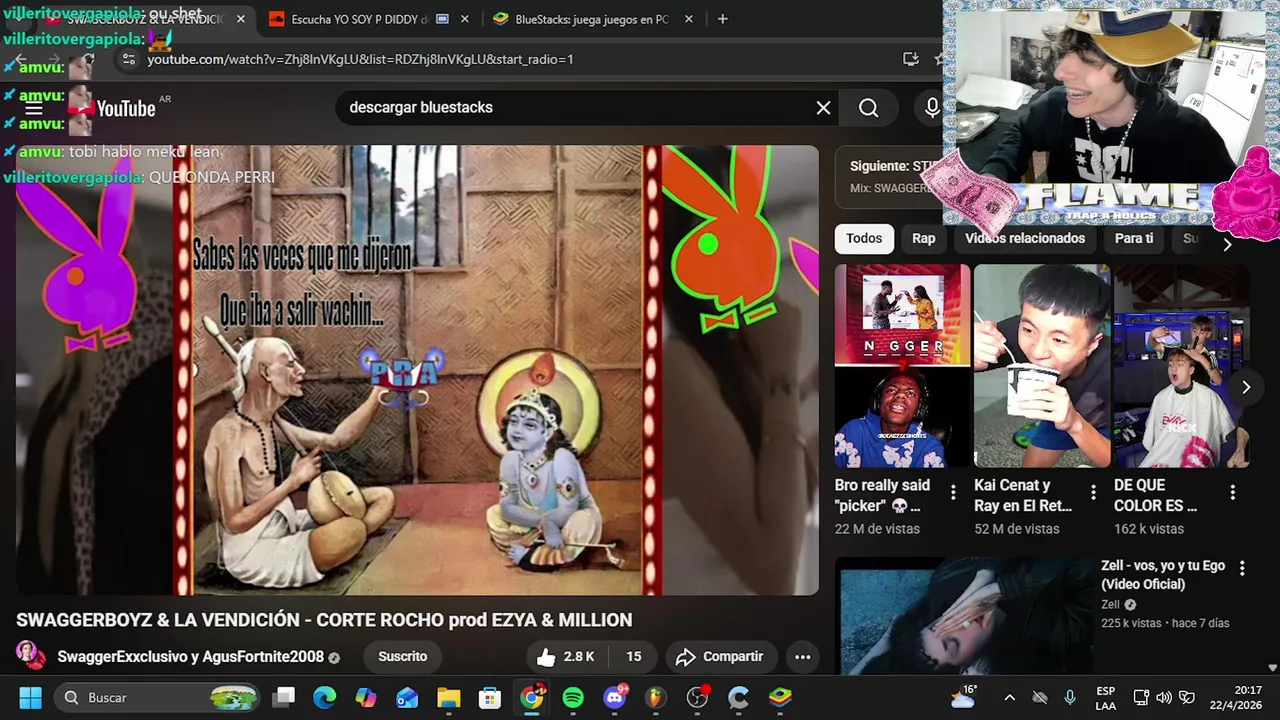Screen dimensions: 1280x720
Task: Switch to BlueStacks browser tab
Action: tap(592, 19)
